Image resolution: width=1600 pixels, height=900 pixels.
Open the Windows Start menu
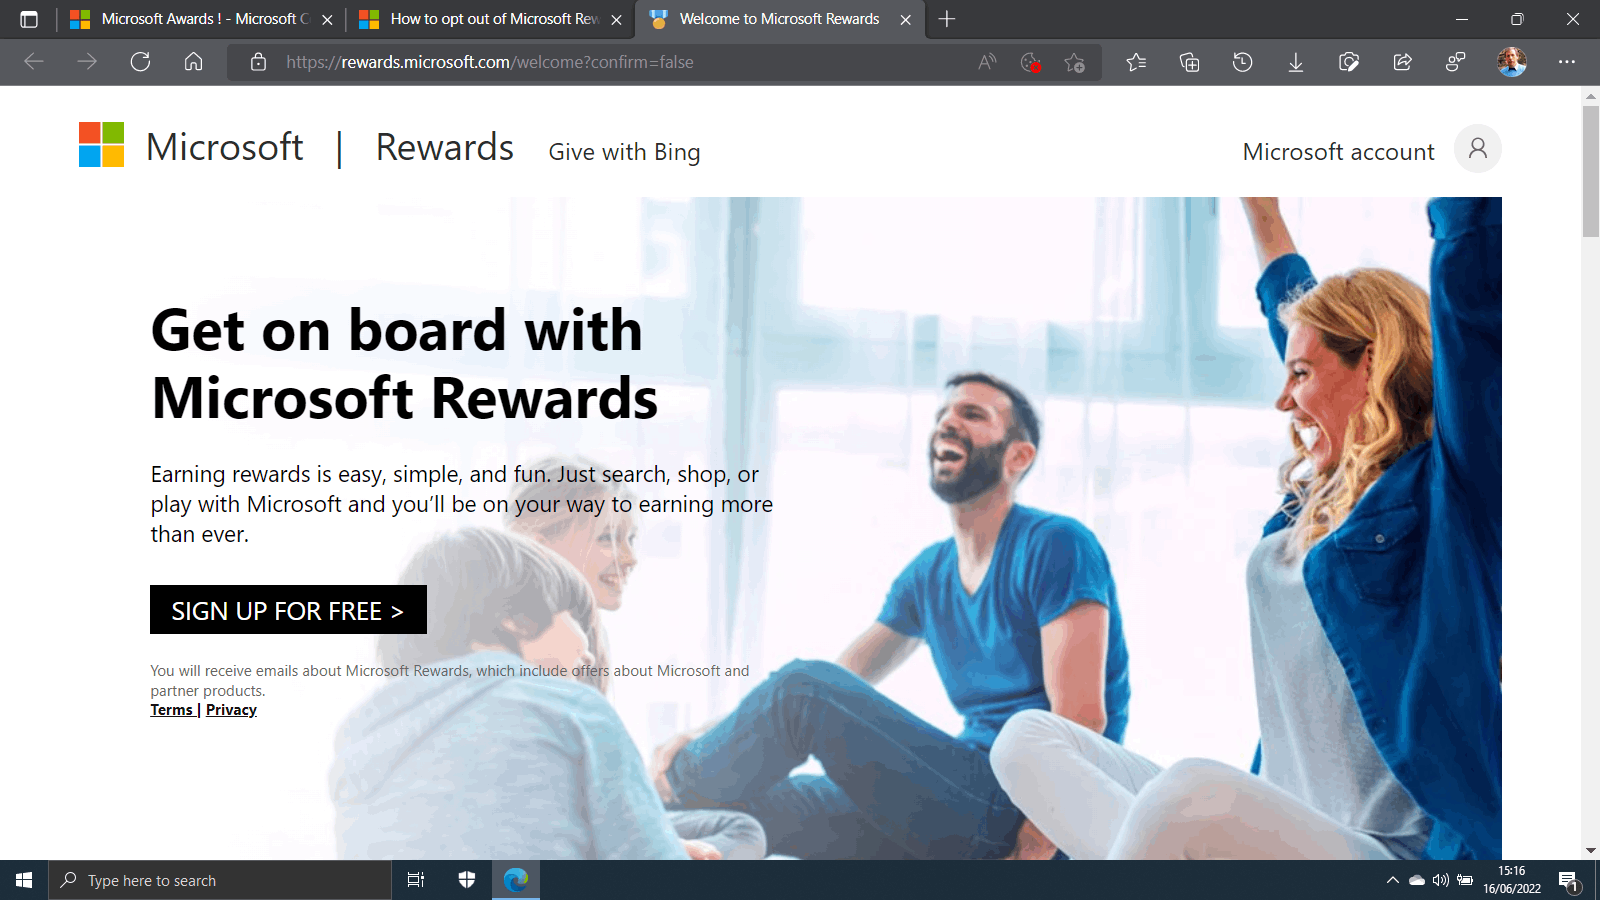tap(24, 880)
